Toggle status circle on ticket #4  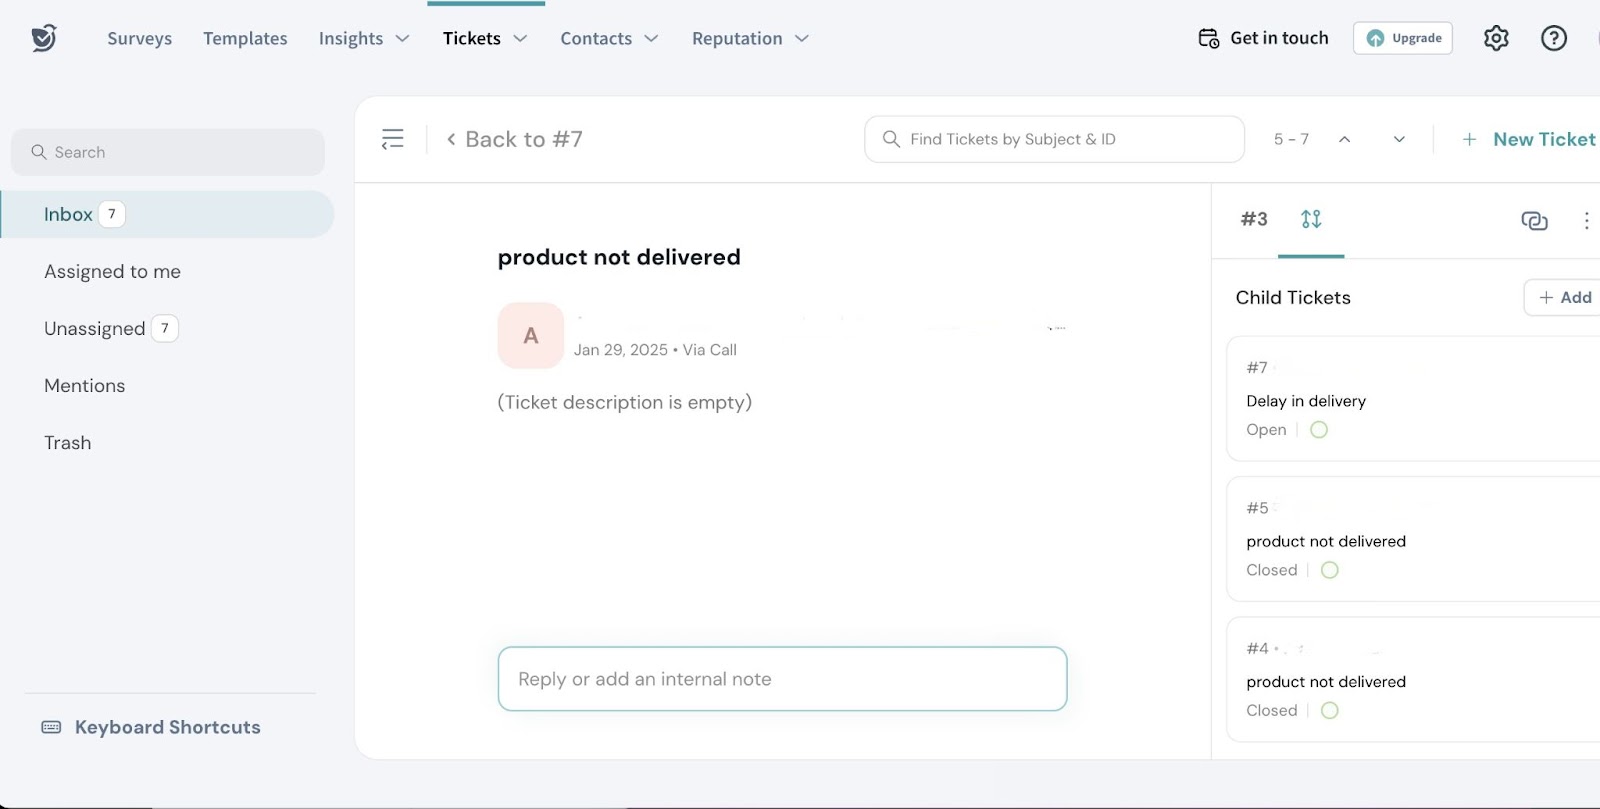pyautogui.click(x=1330, y=711)
